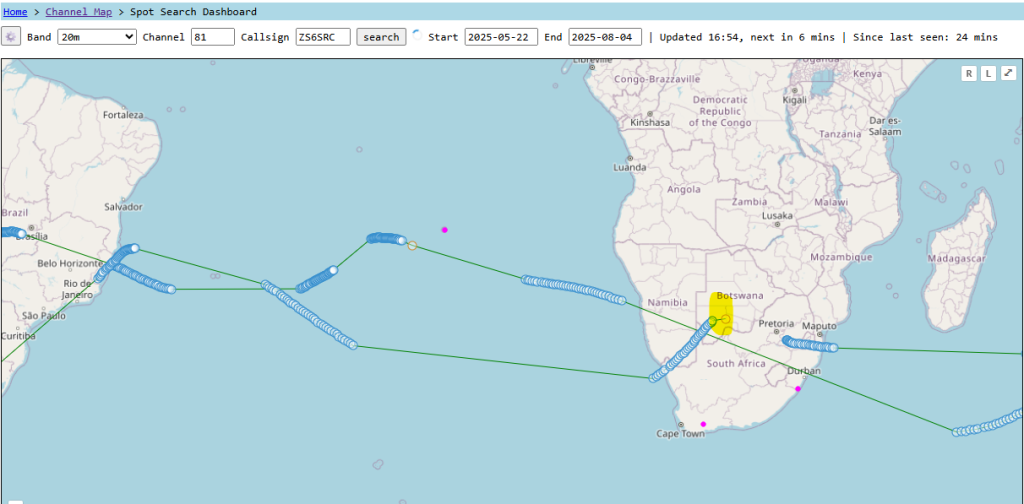The width and height of the screenshot is (1024, 504).
Task: Click the Channel number input field
Action: point(213,37)
